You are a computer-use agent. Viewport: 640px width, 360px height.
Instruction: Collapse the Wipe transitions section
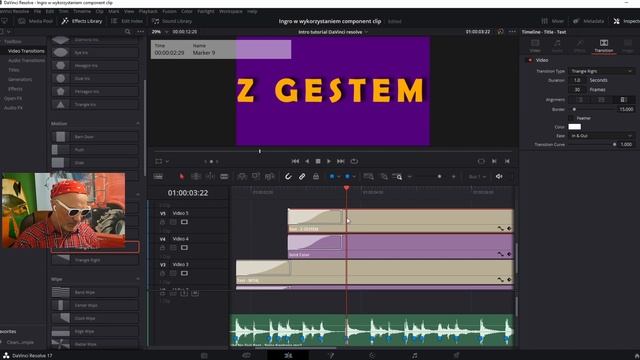[x=138, y=279]
